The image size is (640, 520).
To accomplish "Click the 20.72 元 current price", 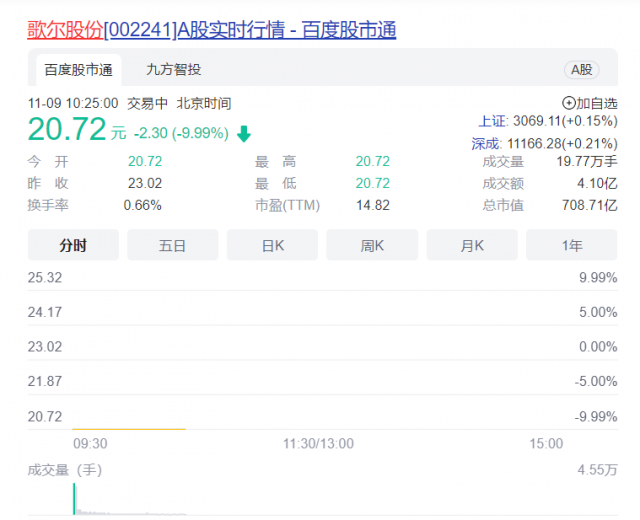I will (x=77, y=130).
